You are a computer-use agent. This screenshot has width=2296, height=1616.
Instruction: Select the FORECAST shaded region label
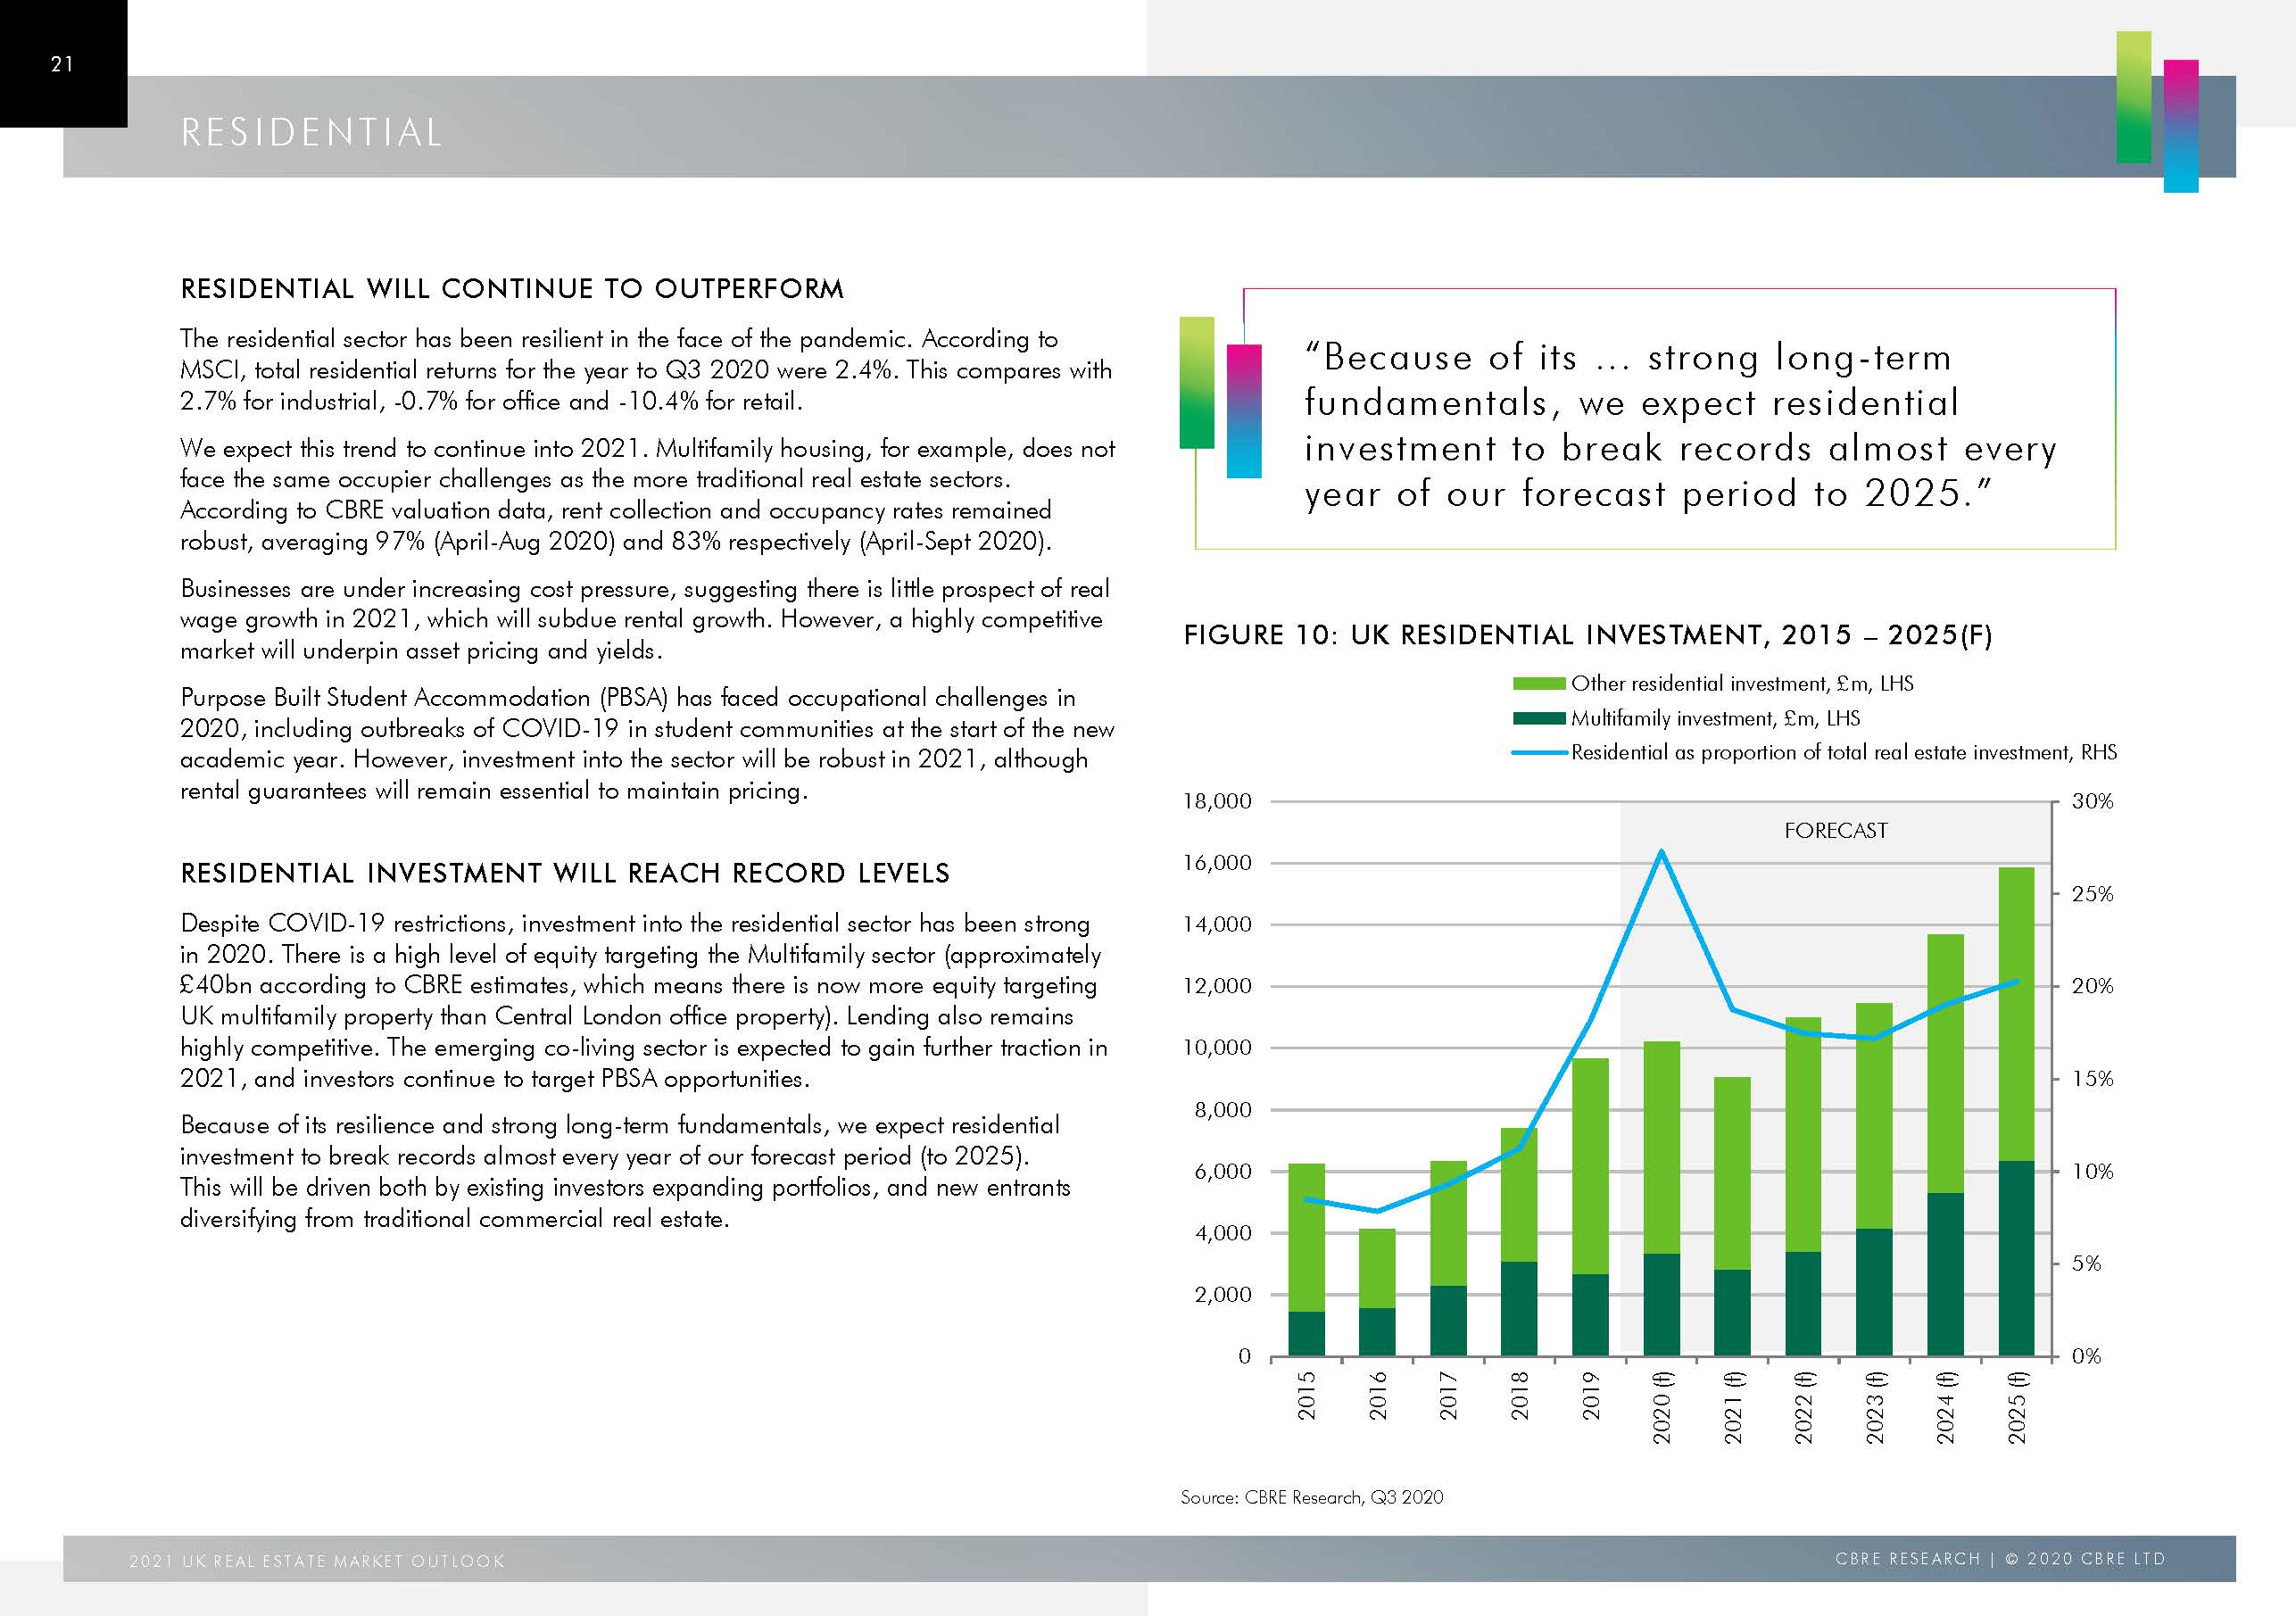click(1837, 830)
